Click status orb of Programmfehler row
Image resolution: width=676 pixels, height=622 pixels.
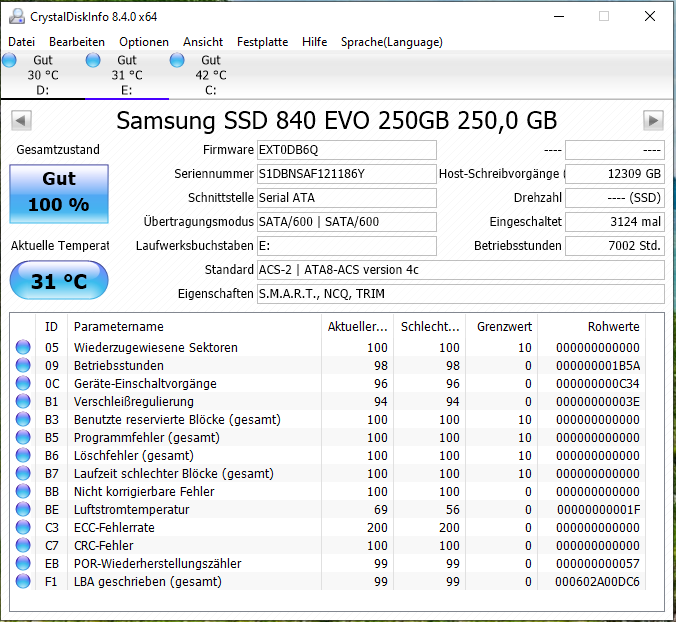pos(23,437)
